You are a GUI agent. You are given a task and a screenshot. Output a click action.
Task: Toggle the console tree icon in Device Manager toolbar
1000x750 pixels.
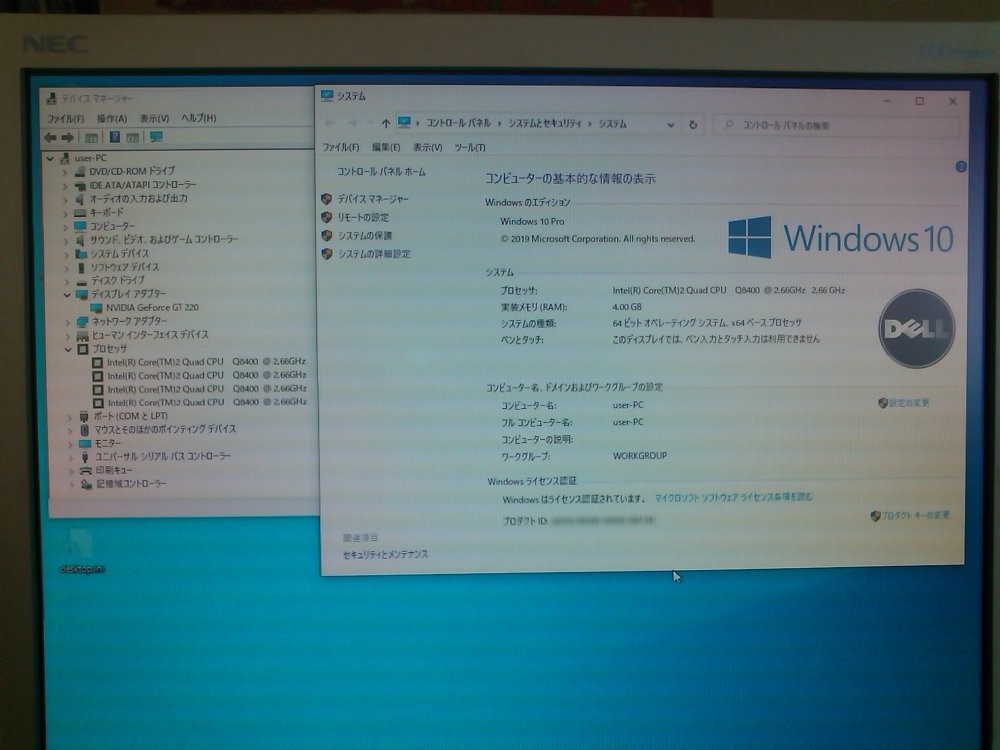point(91,138)
